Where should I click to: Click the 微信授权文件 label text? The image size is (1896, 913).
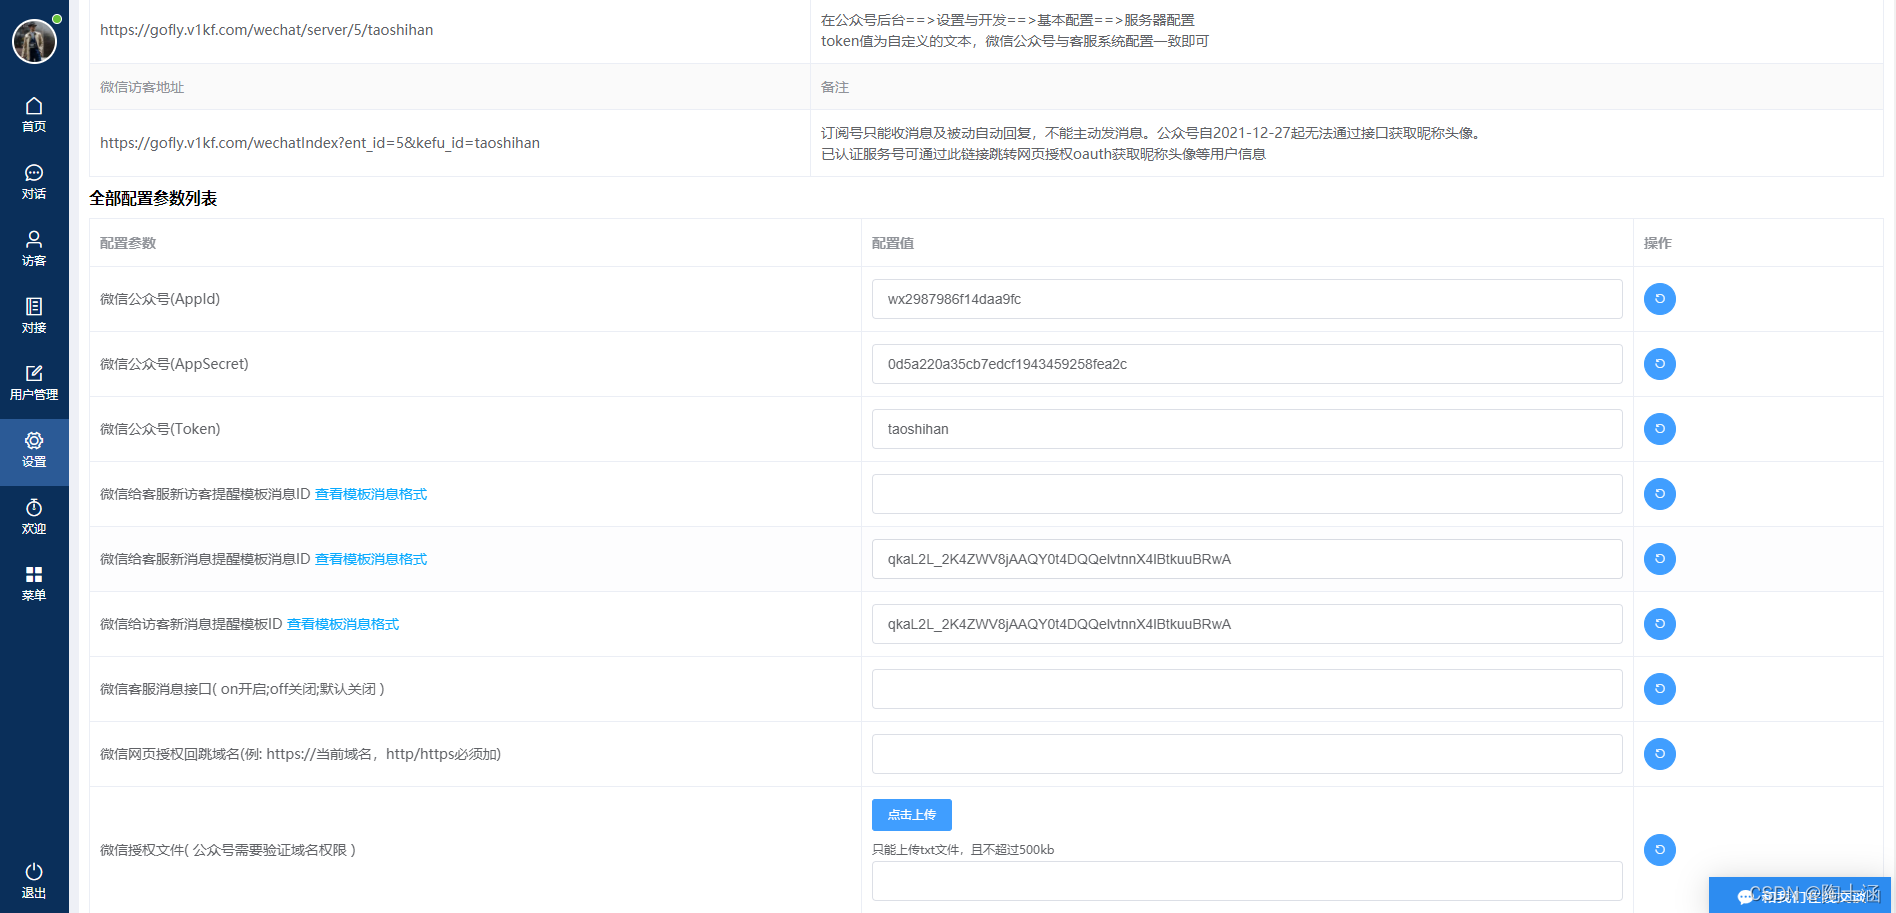click(228, 850)
